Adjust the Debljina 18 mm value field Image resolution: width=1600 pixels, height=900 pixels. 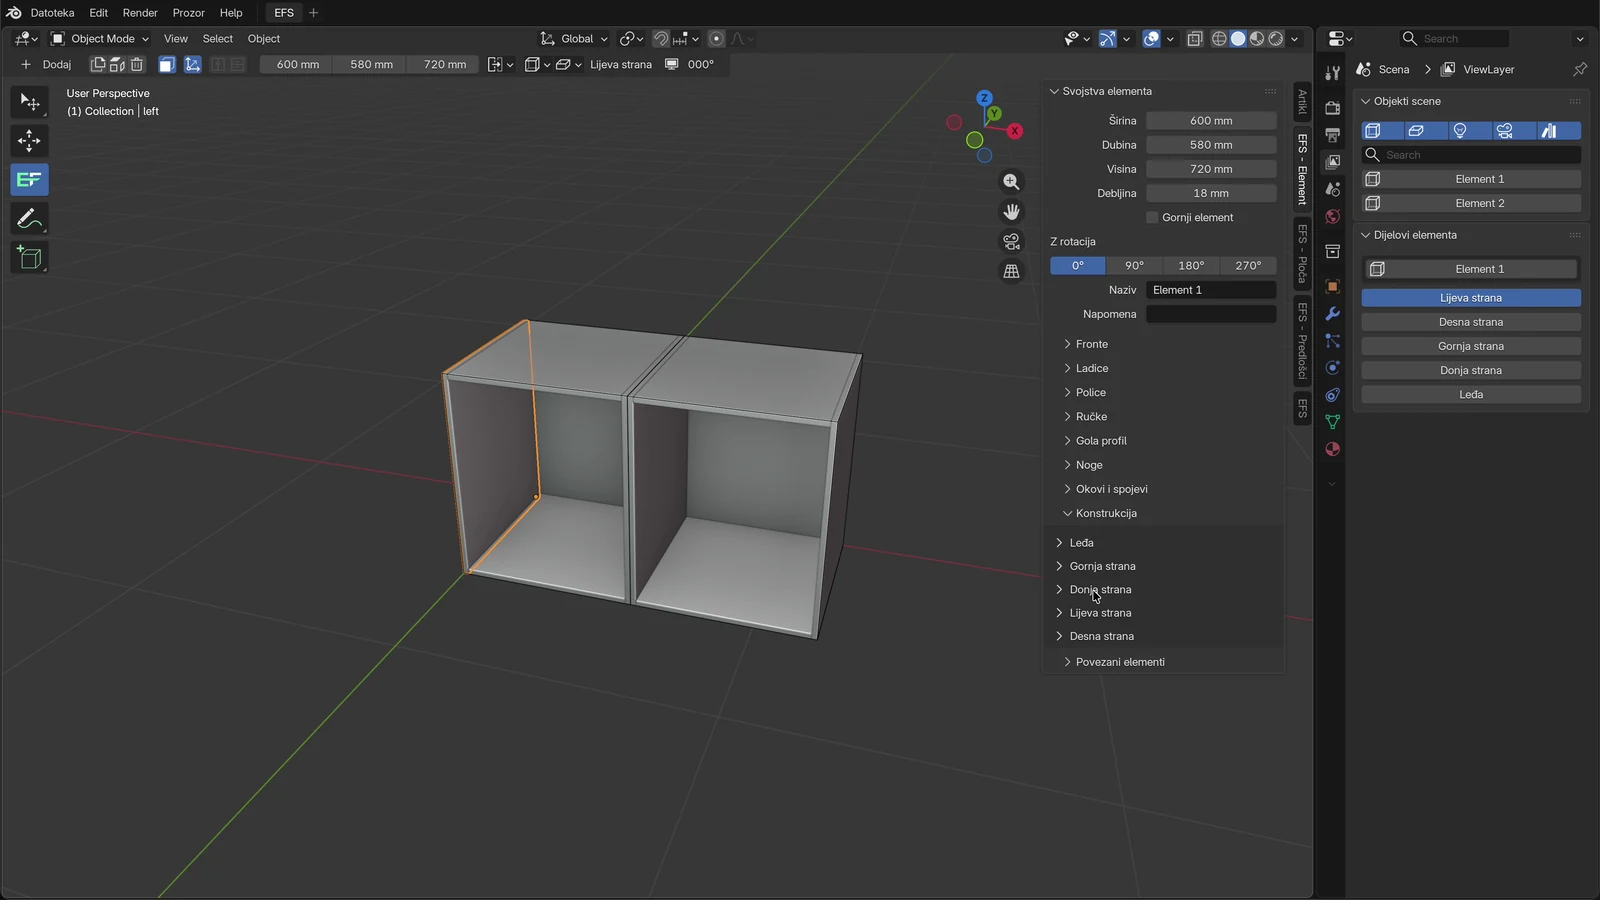point(1211,193)
